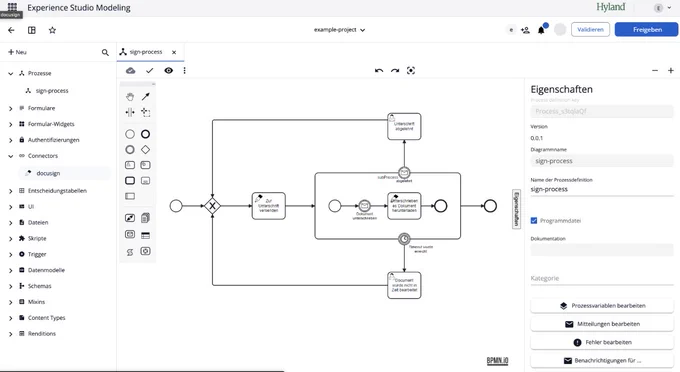Click Fehler bearbeiten button
The image size is (680, 372).
pos(602,342)
